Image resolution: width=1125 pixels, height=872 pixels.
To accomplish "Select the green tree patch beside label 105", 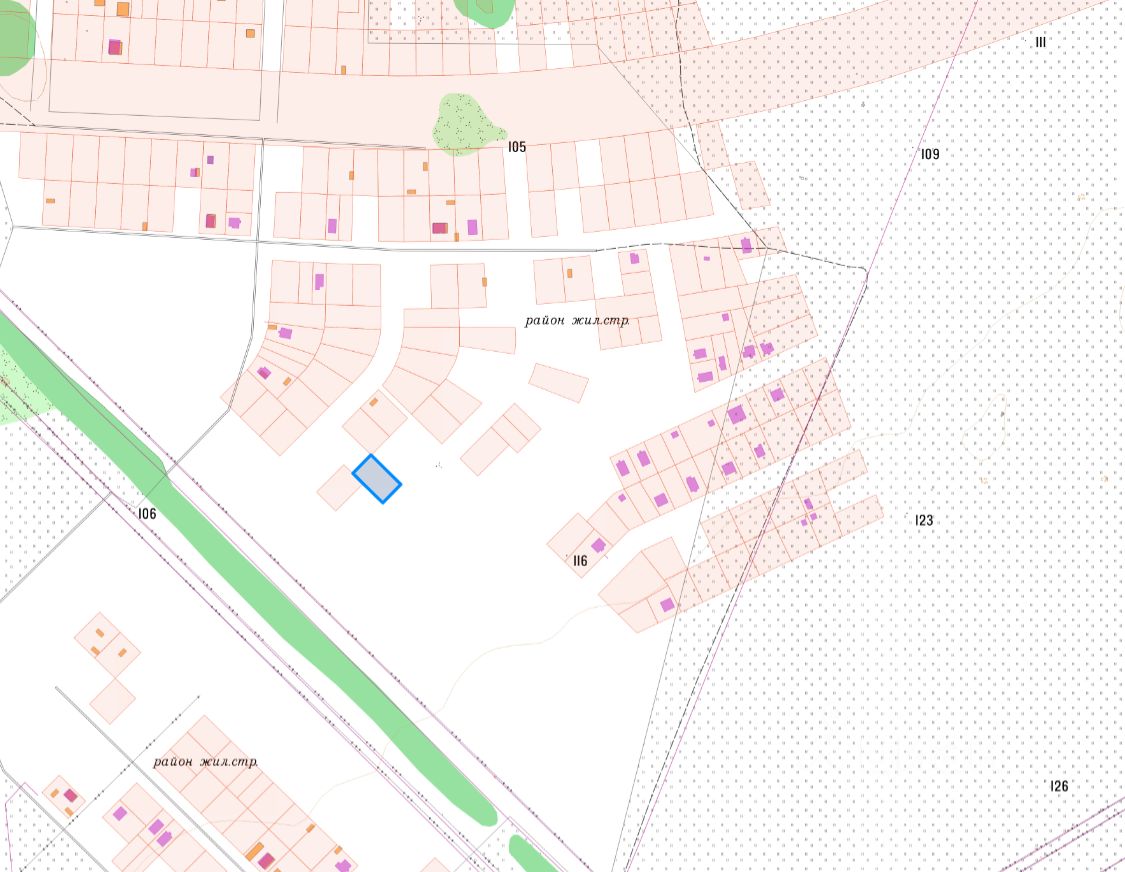I will (467, 124).
